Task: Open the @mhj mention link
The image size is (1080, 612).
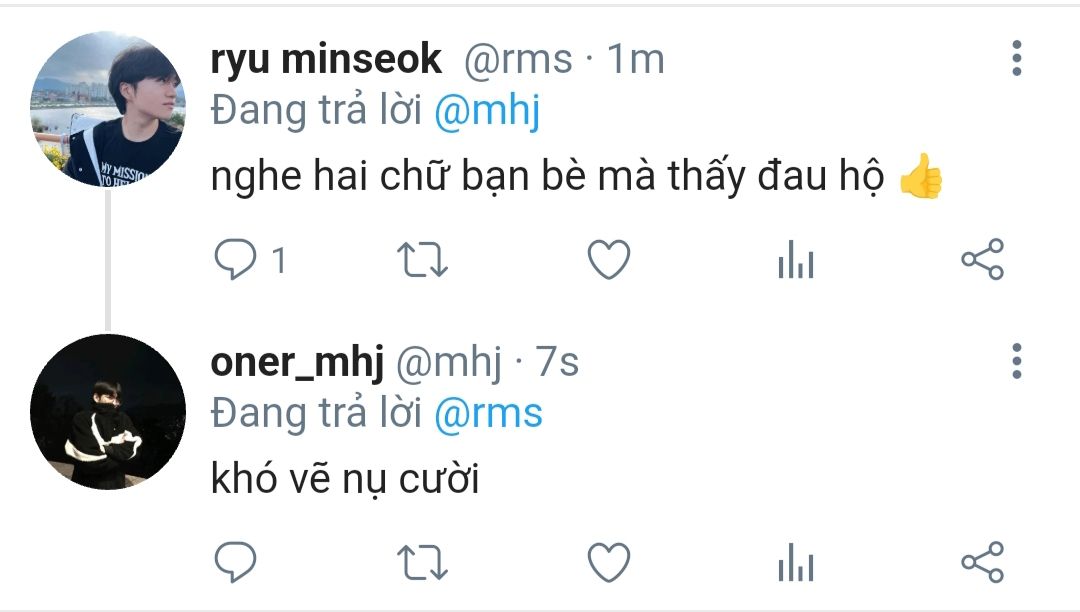Action: pos(487,111)
